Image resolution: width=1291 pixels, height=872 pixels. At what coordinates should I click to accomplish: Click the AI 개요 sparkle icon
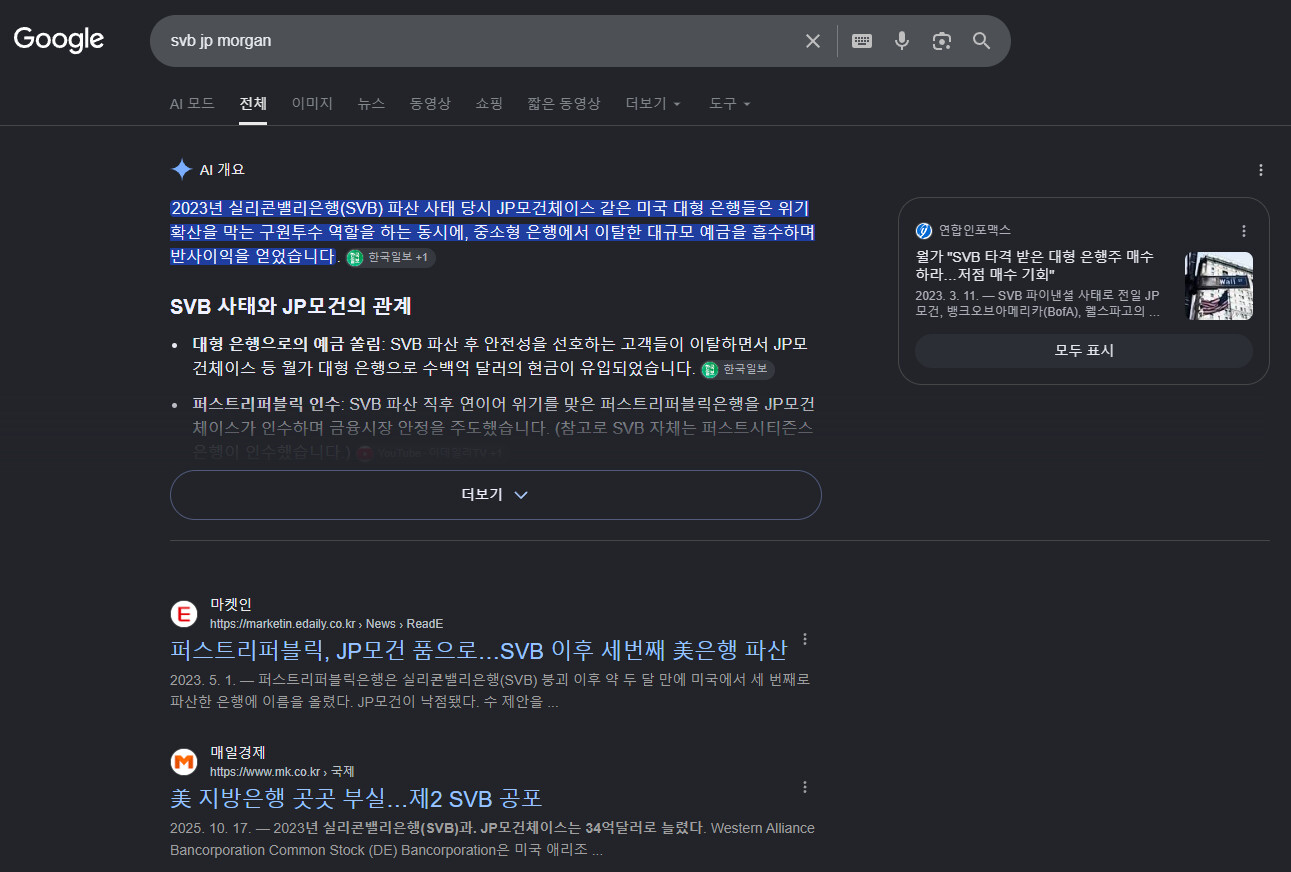click(x=181, y=169)
